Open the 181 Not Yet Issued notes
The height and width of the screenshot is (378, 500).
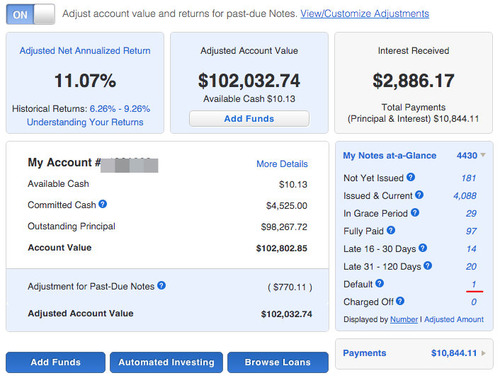tap(469, 178)
